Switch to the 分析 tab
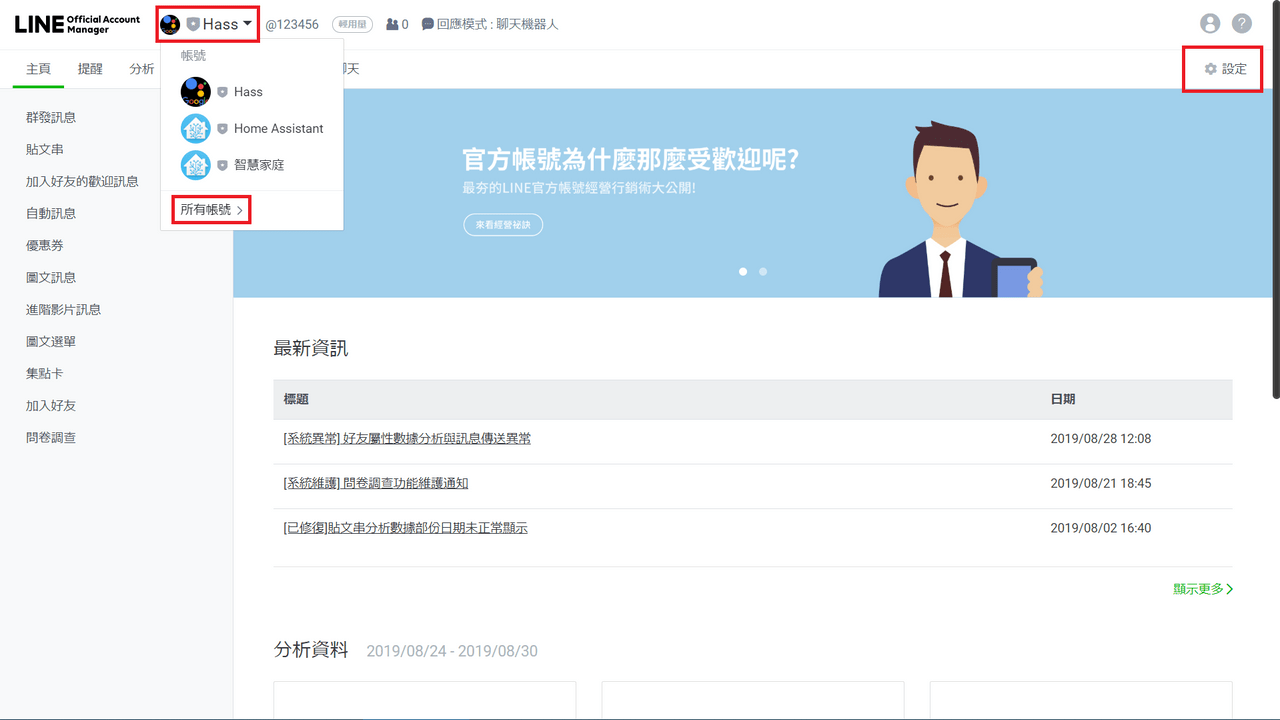1280x720 pixels. point(142,69)
